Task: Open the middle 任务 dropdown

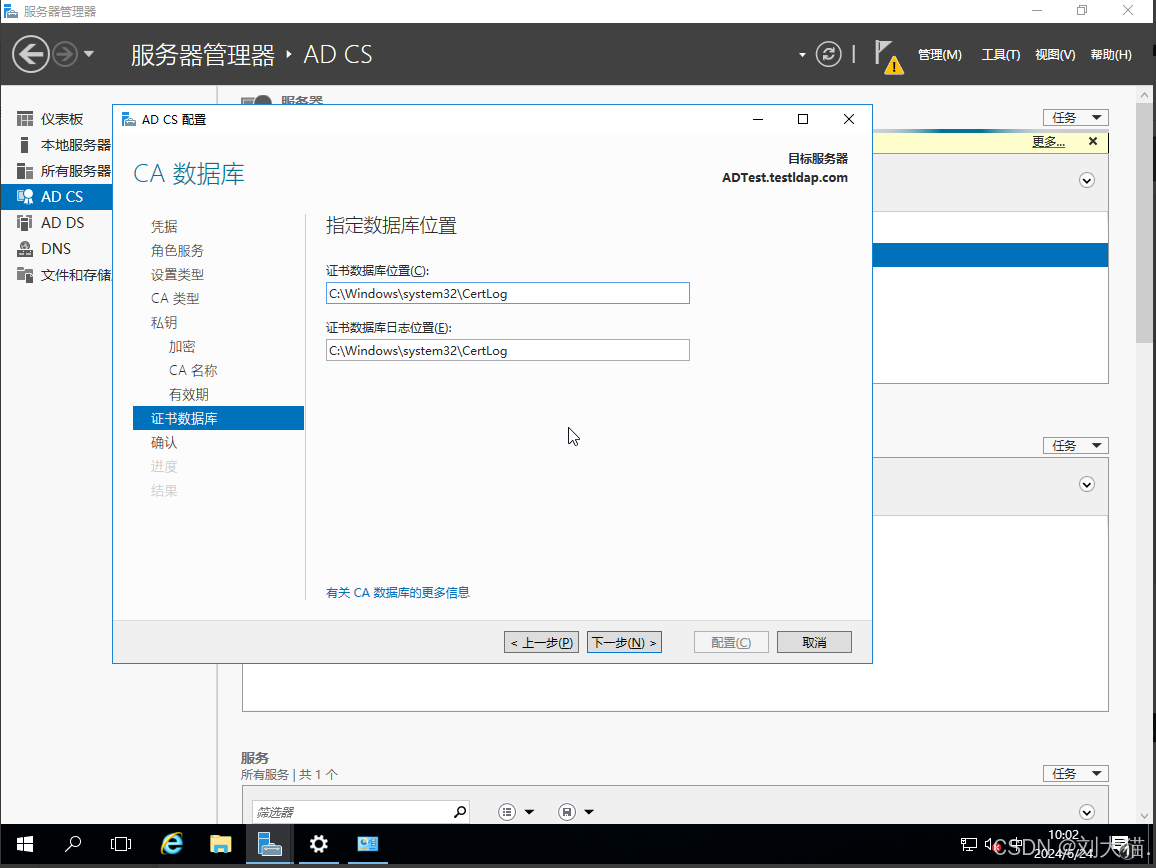Action: tap(1076, 445)
